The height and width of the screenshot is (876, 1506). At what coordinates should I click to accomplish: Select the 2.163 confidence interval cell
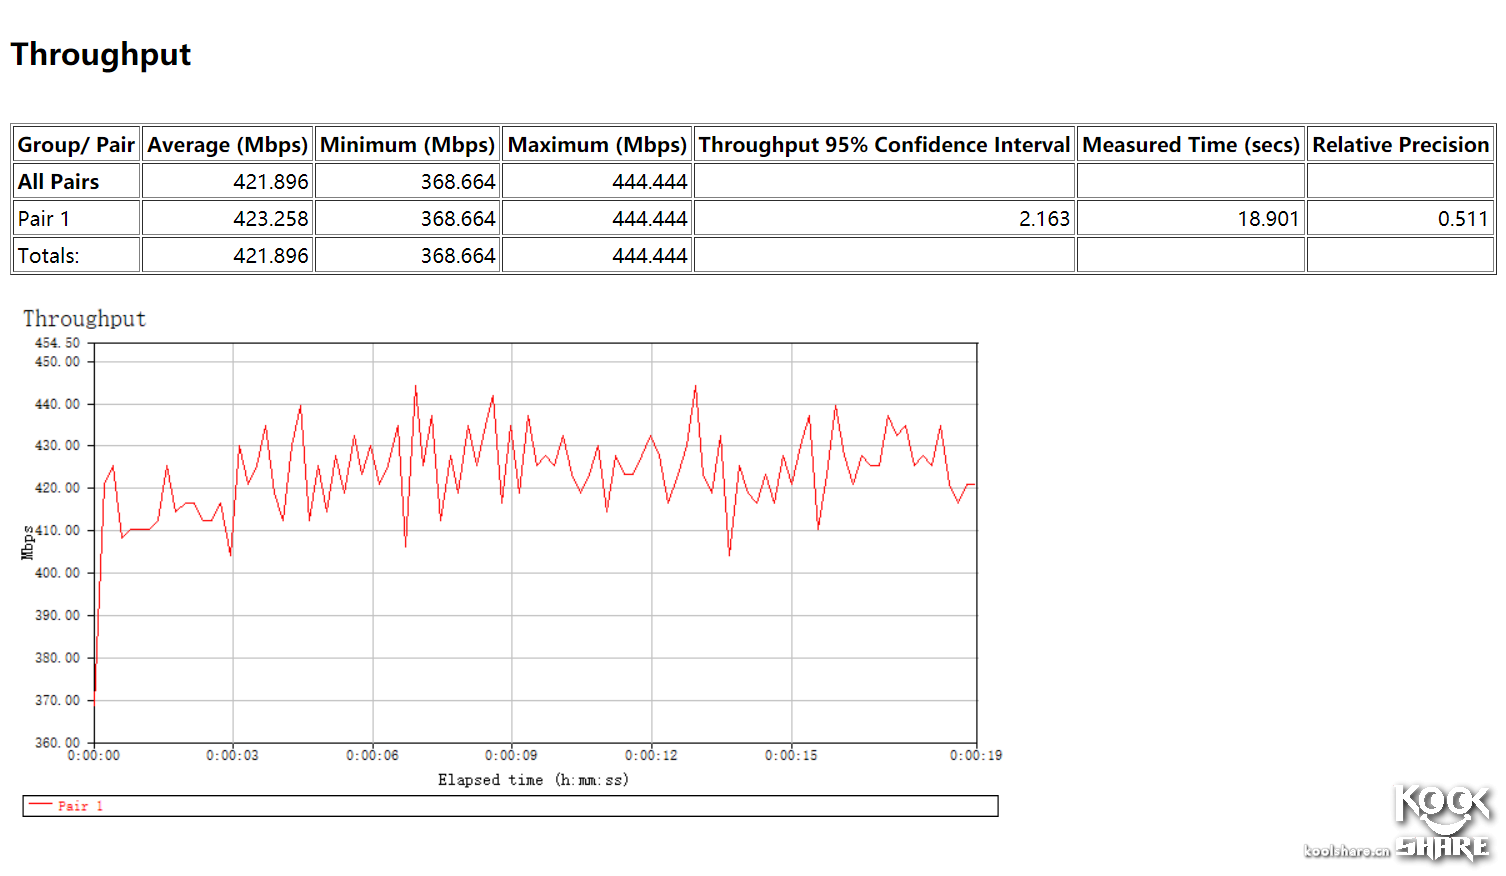1044,219
